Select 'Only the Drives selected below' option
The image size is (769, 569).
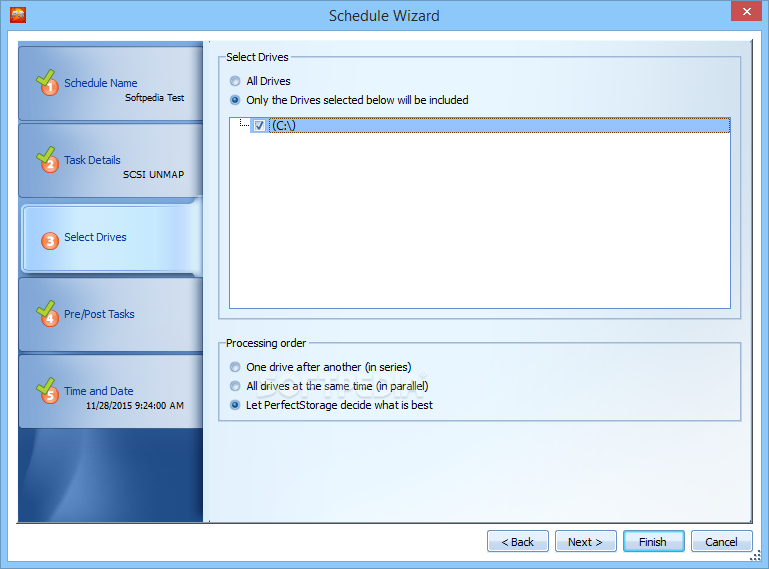point(235,100)
